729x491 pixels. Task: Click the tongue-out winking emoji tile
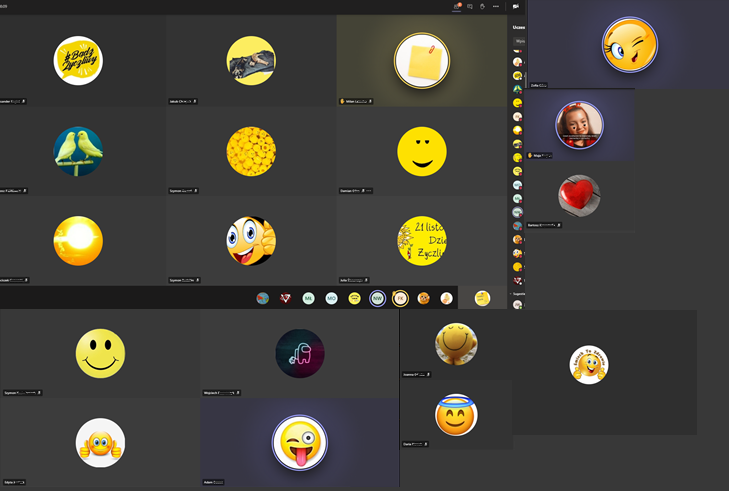pos(300,442)
